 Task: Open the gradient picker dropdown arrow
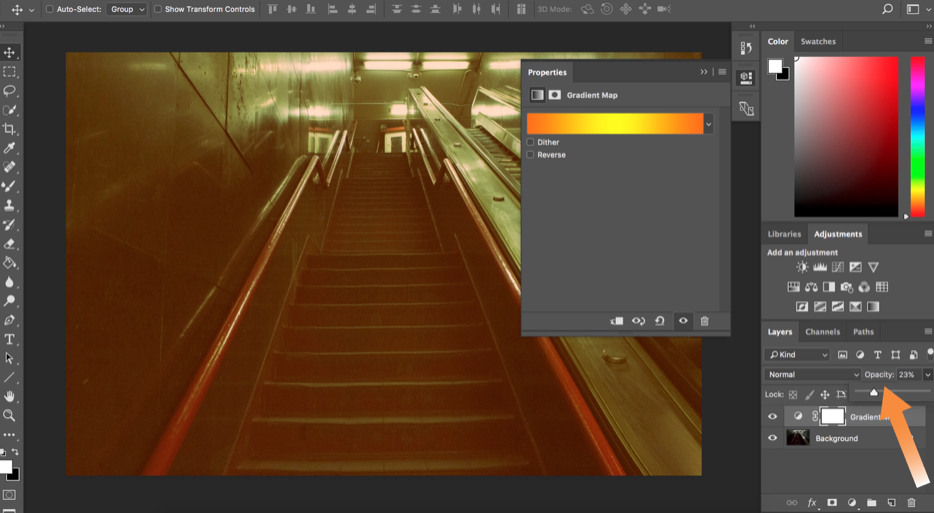708,125
